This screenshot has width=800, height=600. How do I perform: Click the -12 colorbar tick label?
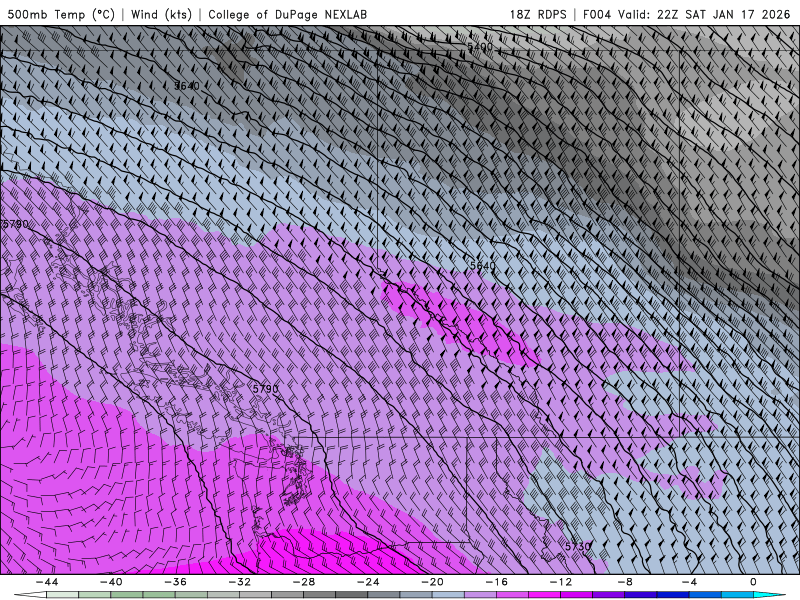click(561, 582)
